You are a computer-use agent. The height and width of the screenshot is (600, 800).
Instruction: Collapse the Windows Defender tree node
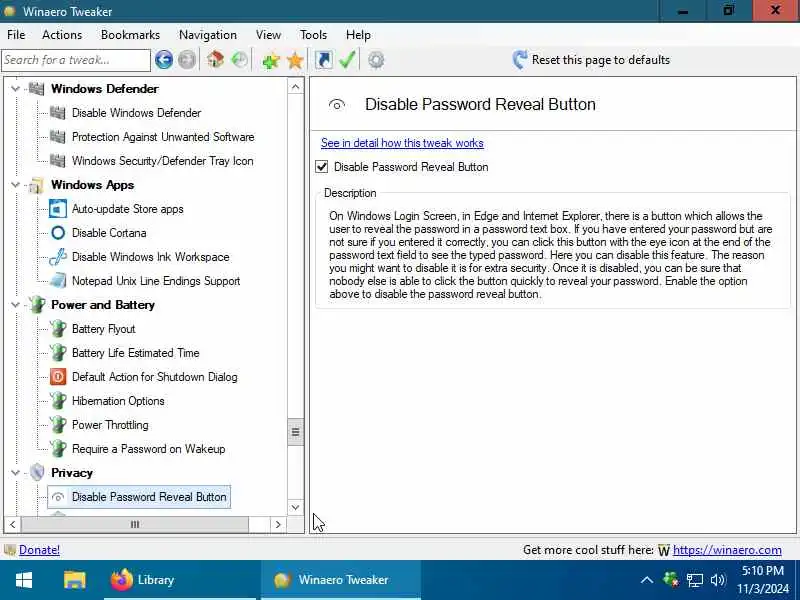(15, 89)
